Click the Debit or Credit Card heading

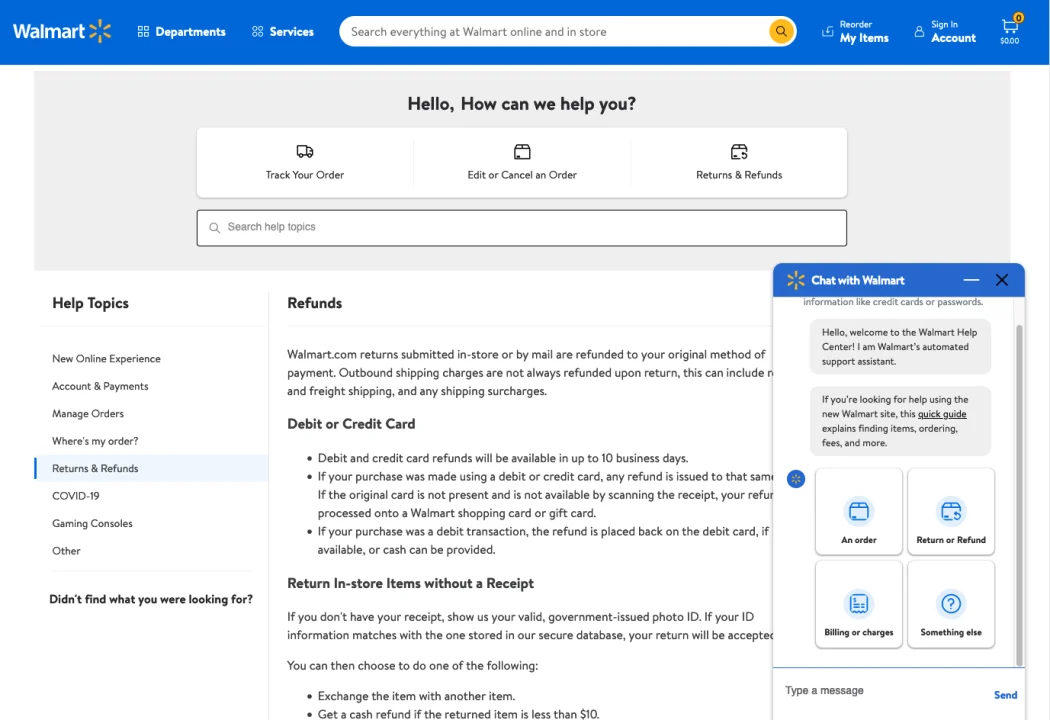coord(351,424)
